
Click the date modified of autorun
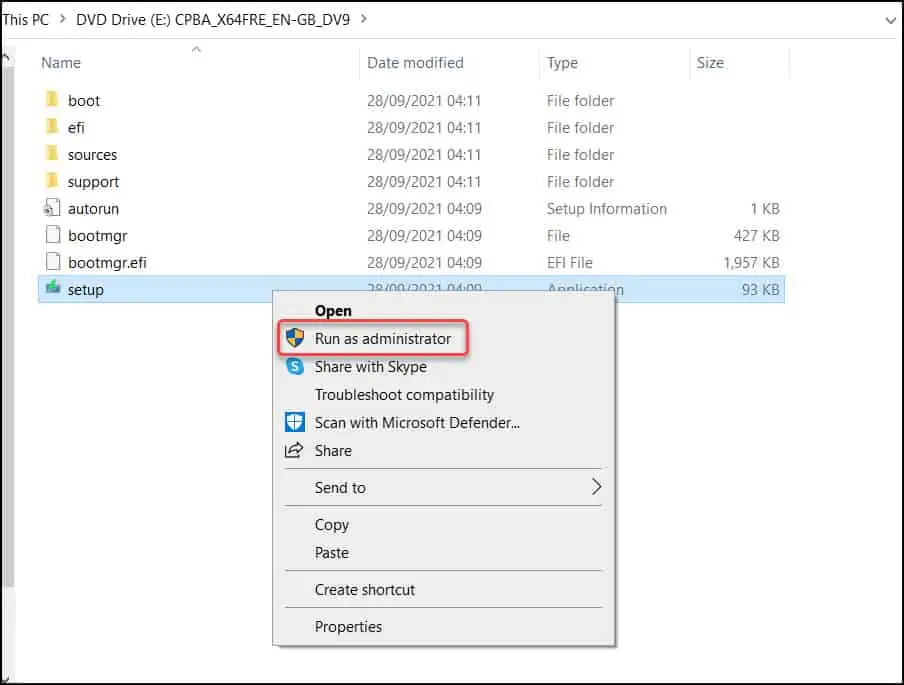pyautogui.click(x=424, y=209)
